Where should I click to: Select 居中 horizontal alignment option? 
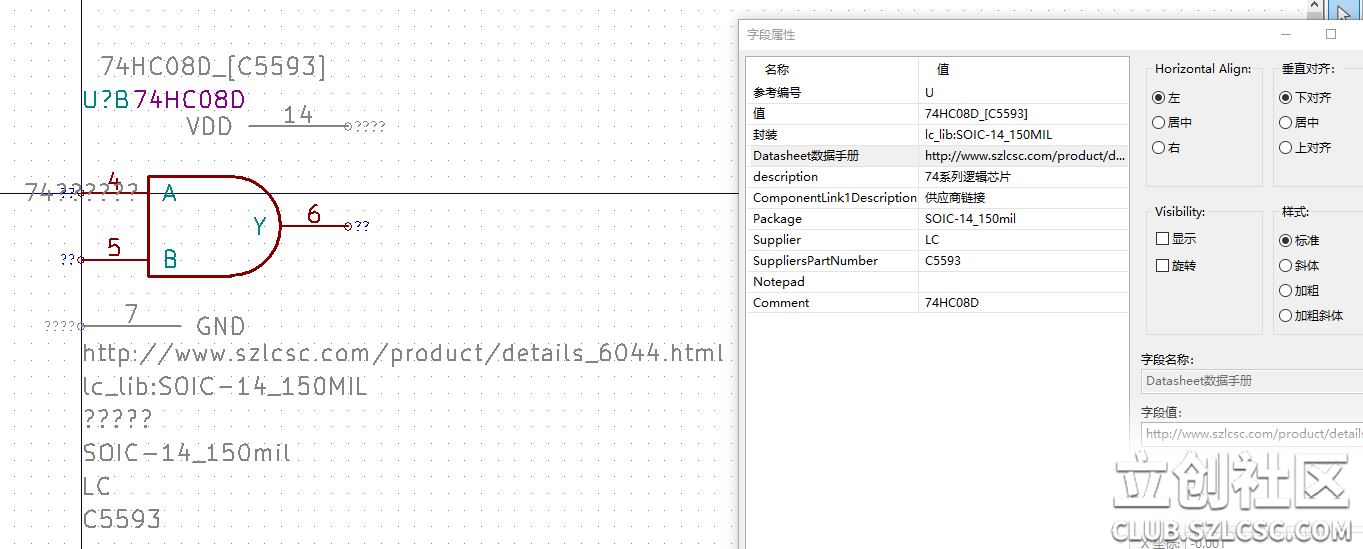(x=1159, y=123)
